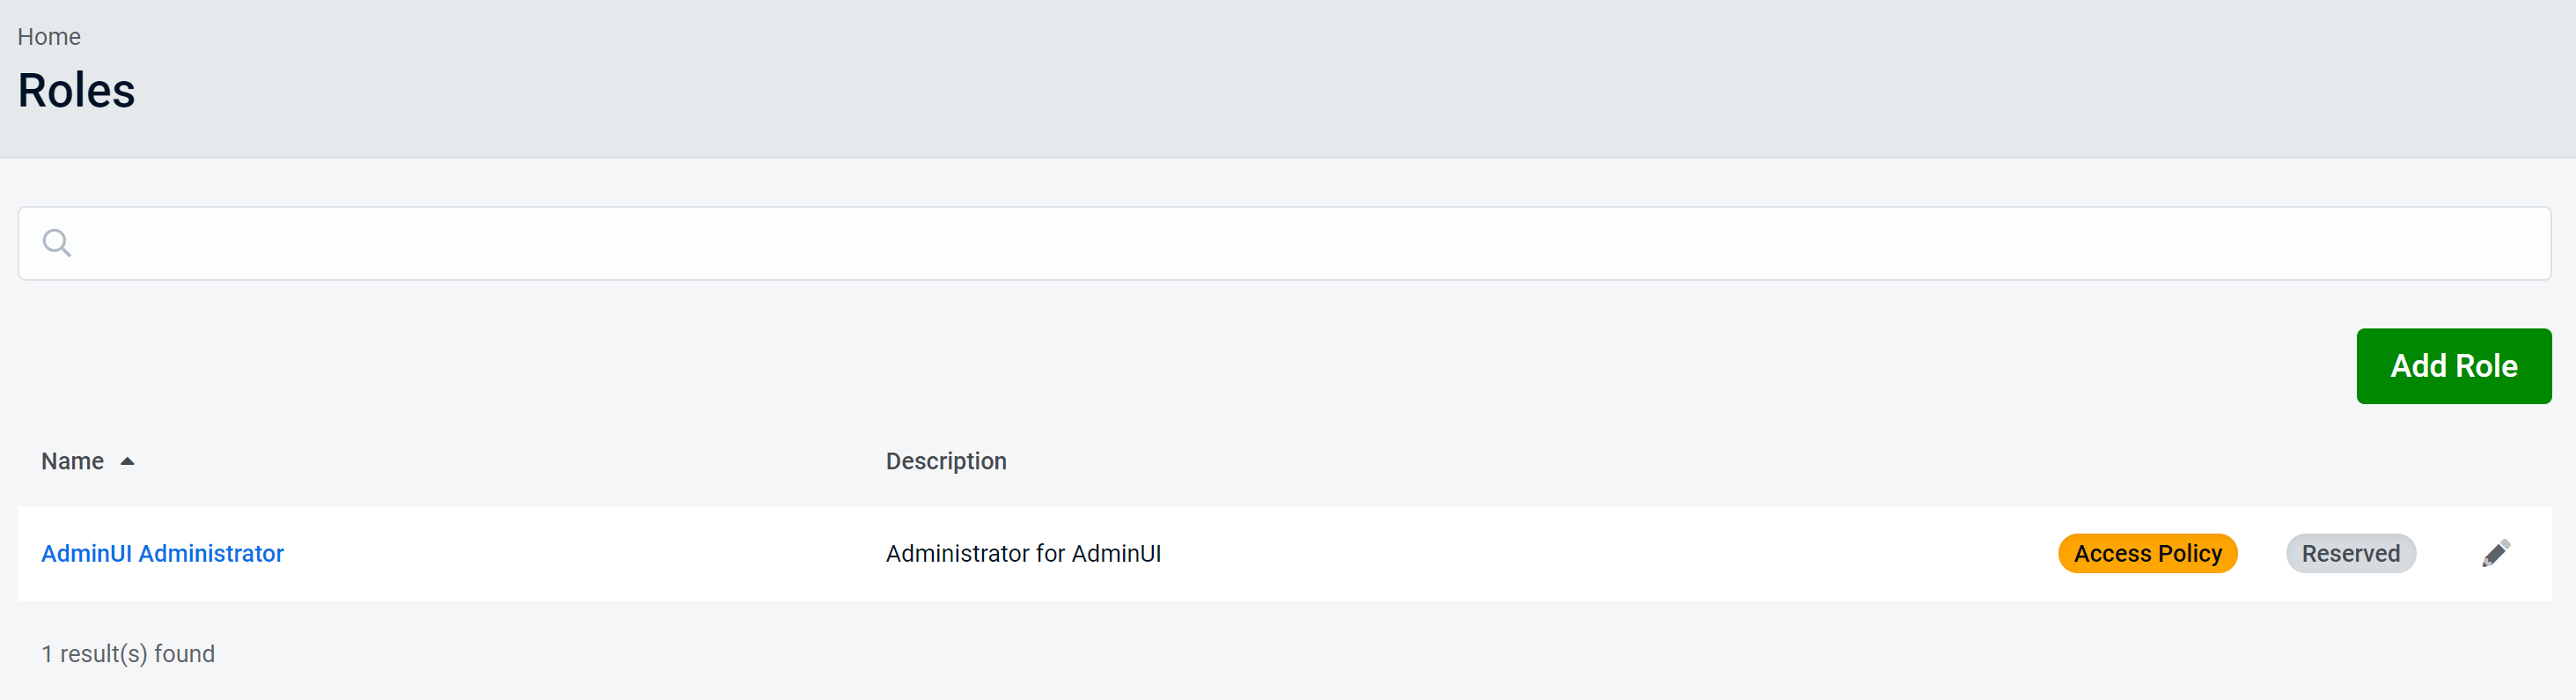Click the pencil edit icon for AdminUI Administrator
The width and height of the screenshot is (2576, 700).
[2496, 552]
